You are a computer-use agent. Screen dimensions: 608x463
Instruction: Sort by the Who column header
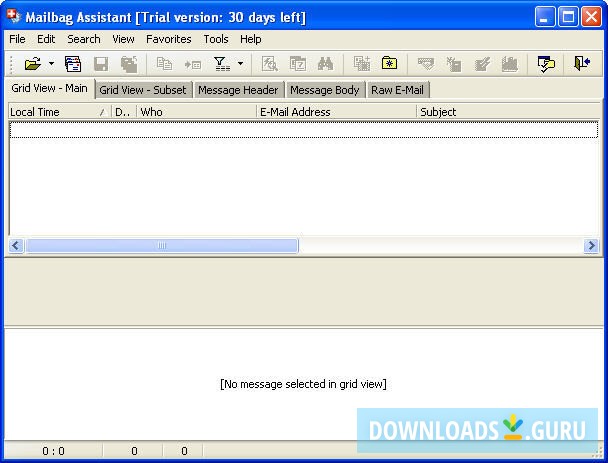pos(196,112)
